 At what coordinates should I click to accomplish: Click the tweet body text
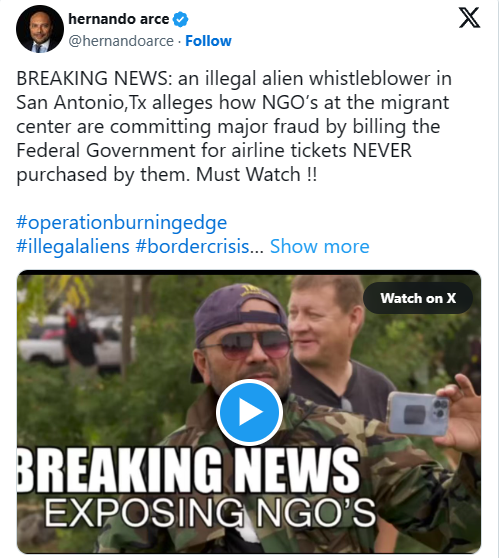point(234,126)
